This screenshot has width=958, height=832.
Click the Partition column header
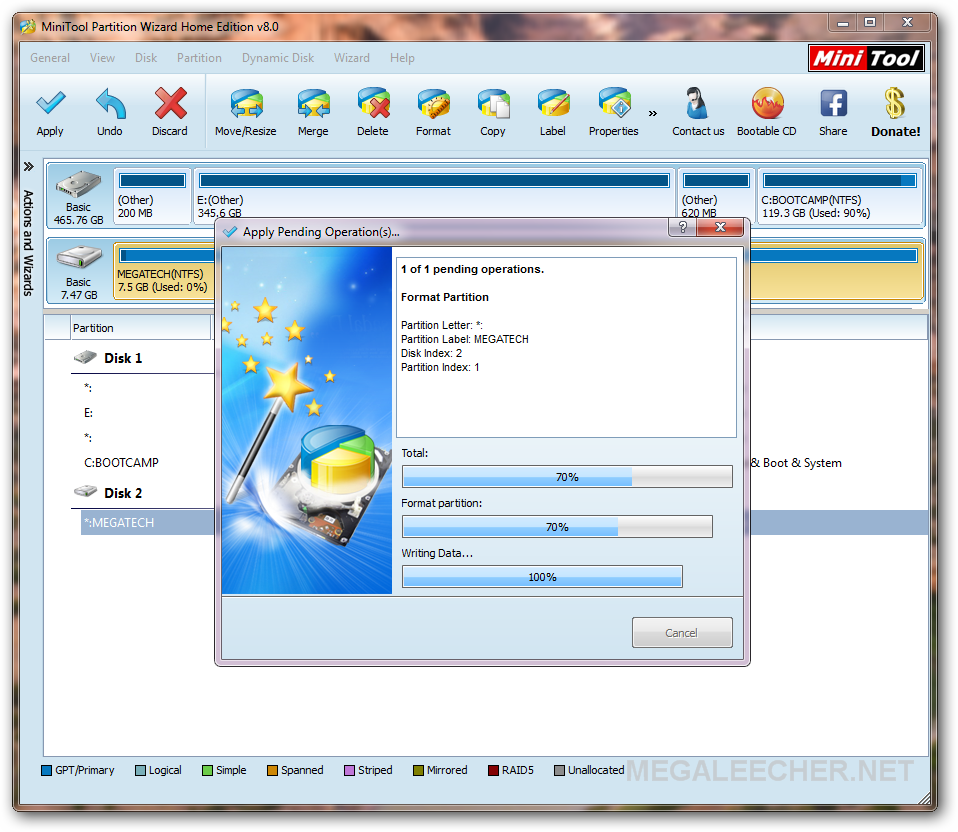pos(141,328)
